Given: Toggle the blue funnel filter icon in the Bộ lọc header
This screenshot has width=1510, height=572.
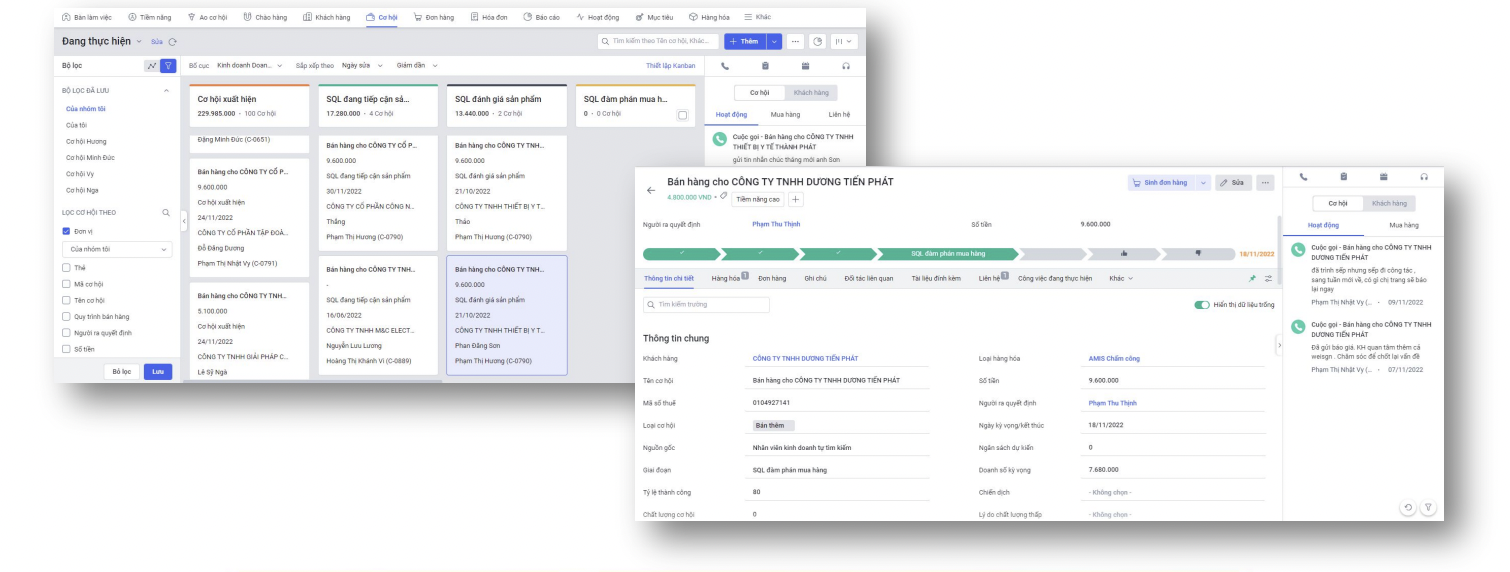Looking at the screenshot, I should coord(168,66).
